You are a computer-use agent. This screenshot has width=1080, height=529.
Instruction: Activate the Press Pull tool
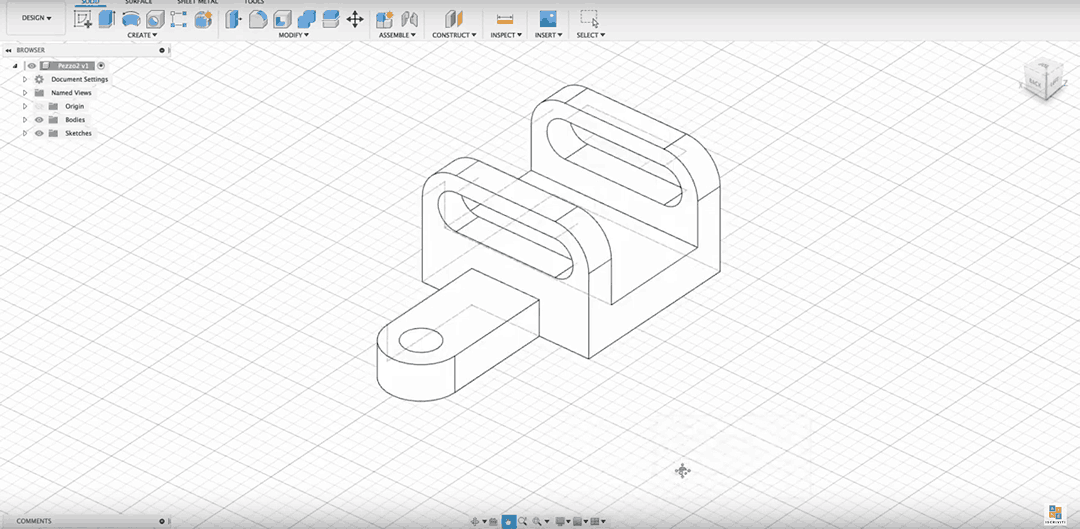233,19
